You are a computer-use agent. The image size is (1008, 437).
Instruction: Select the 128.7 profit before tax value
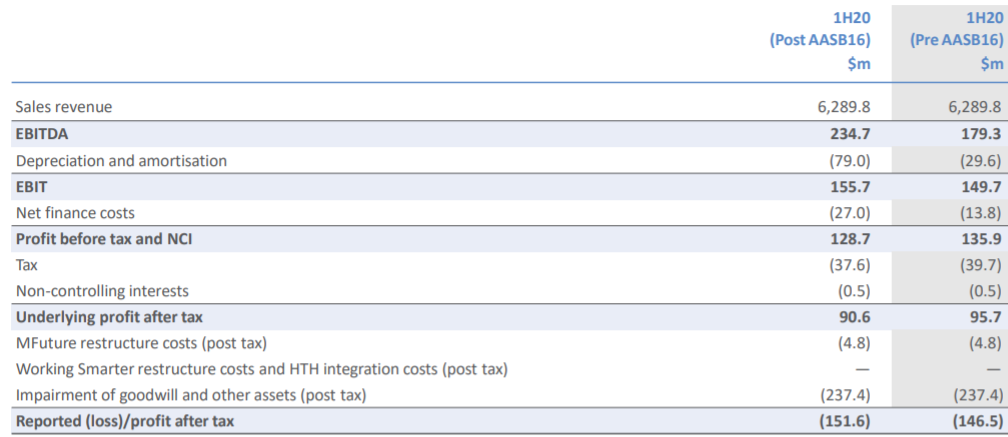point(849,239)
